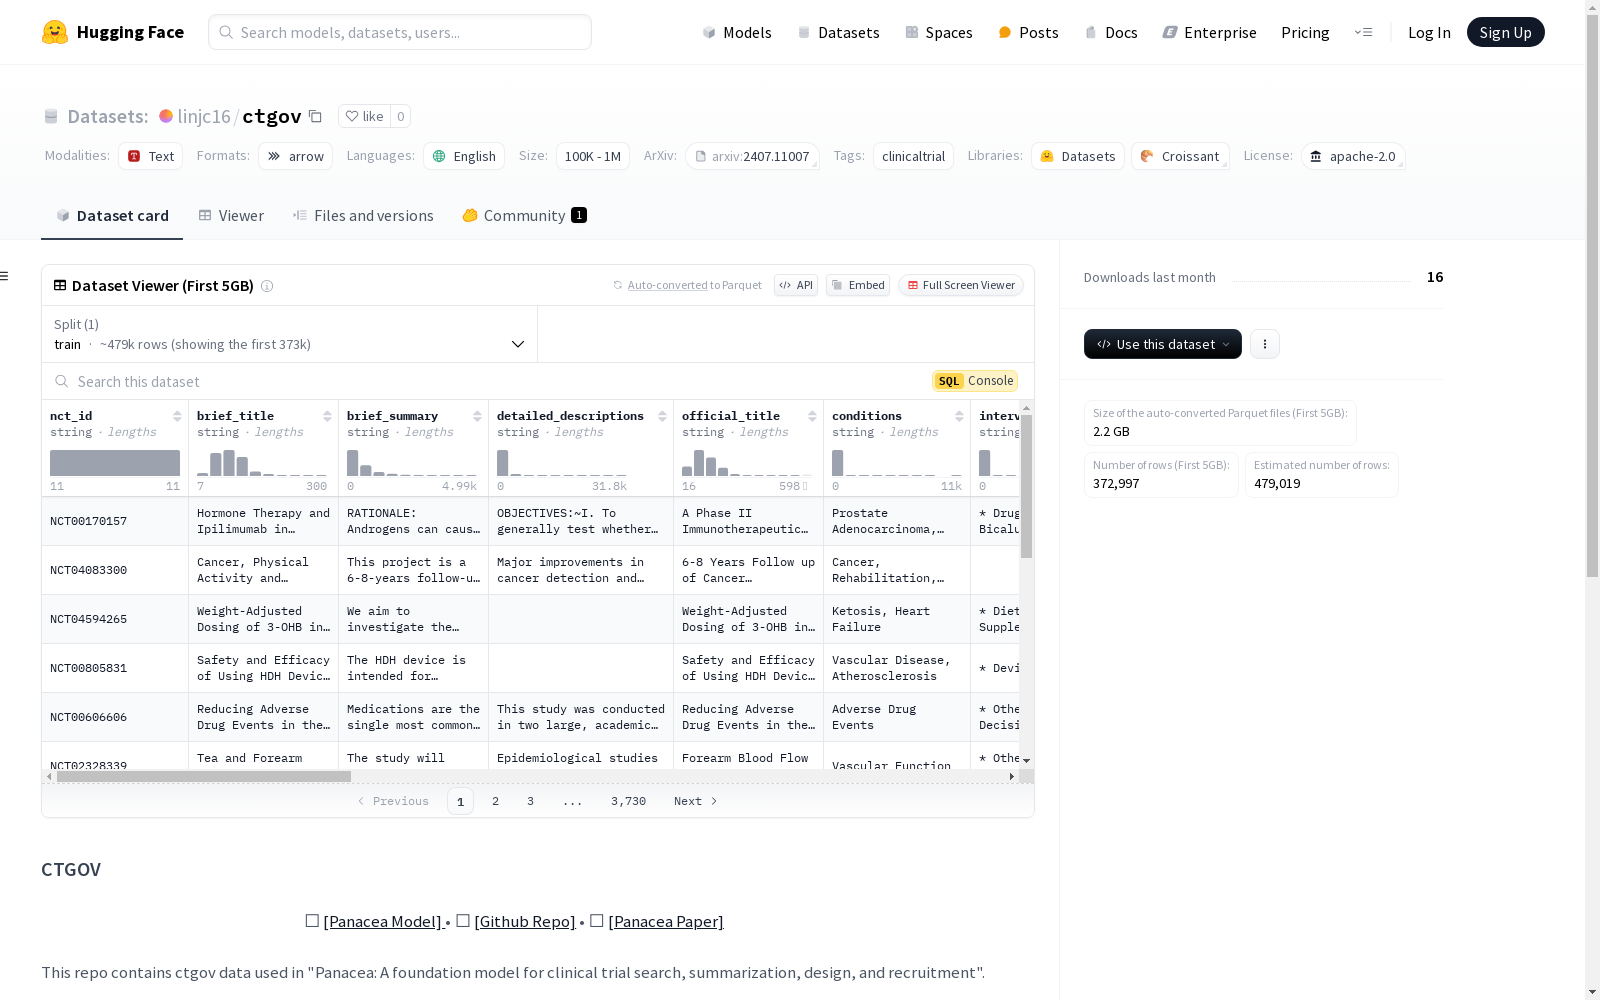Switch to the Dataset card tab

[x=112, y=216]
